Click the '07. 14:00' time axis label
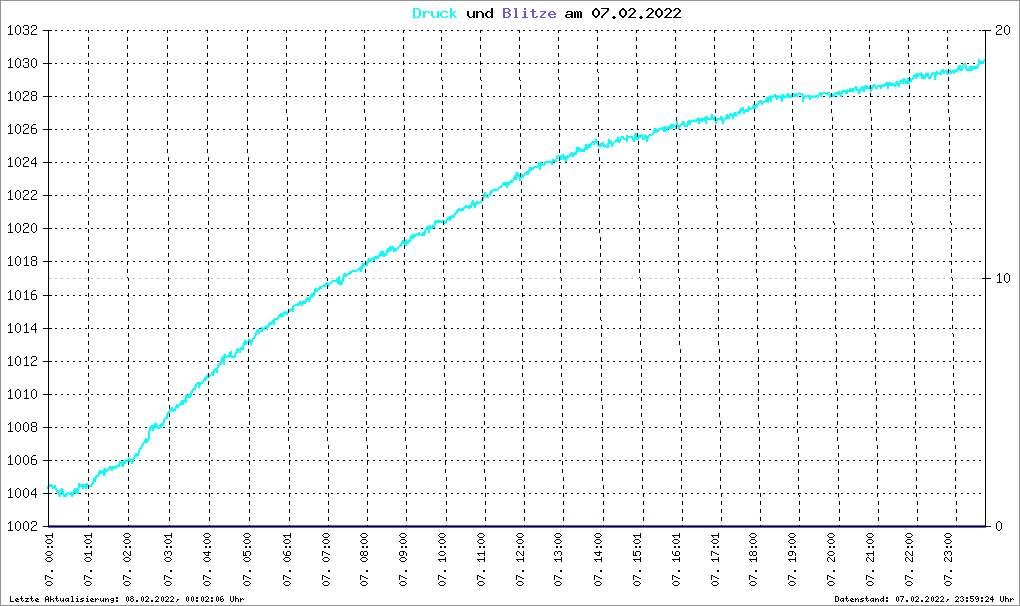Image resolution: width=1020 pixels, height=606 pixels. pyautogui.click(x=598, y=560)
